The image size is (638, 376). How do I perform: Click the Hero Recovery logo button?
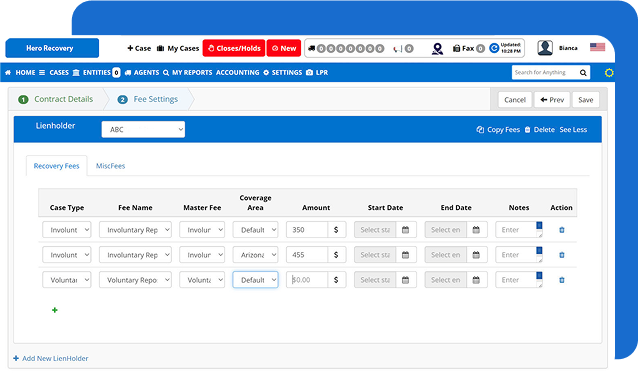tap(52, 48)
